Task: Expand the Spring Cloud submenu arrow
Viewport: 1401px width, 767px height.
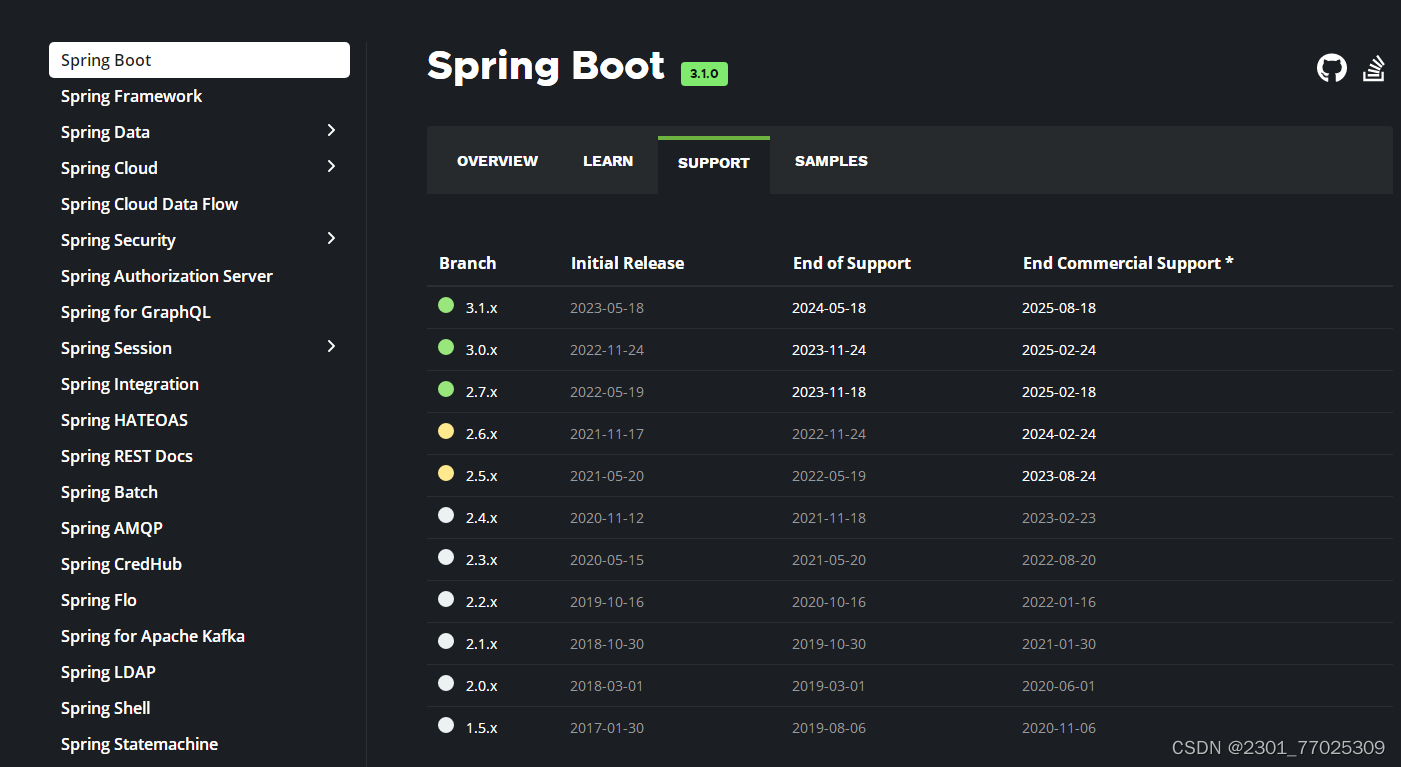Action: [x=331, y=166]
